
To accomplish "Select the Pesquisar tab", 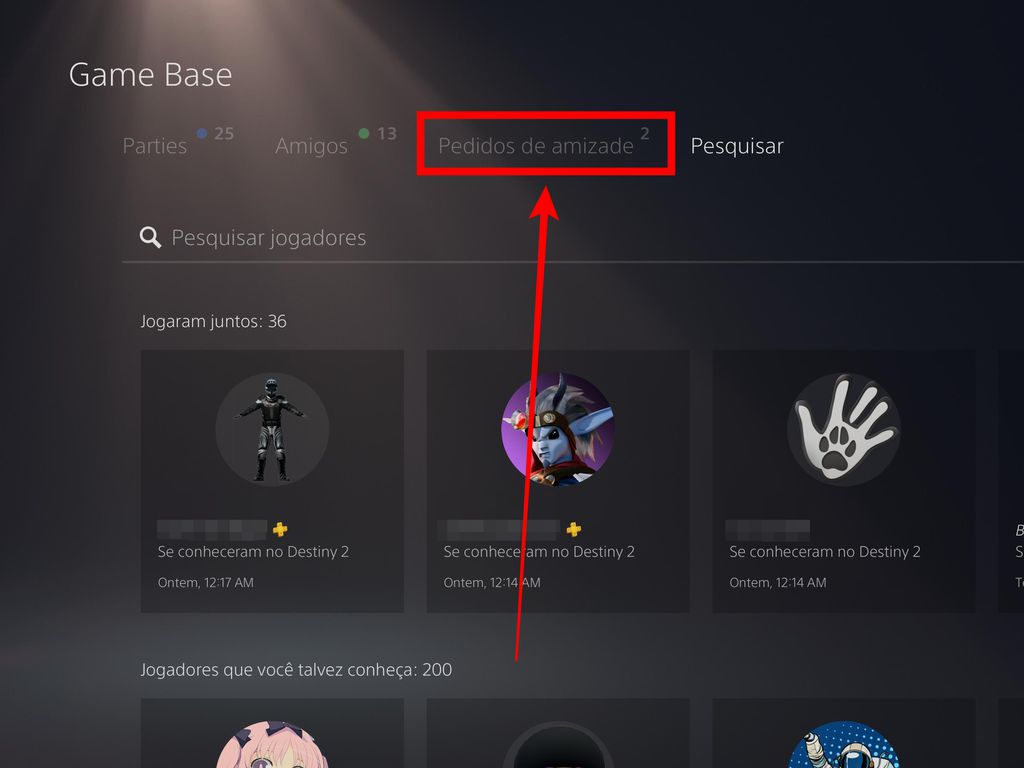I will click(x=737, y=146).
